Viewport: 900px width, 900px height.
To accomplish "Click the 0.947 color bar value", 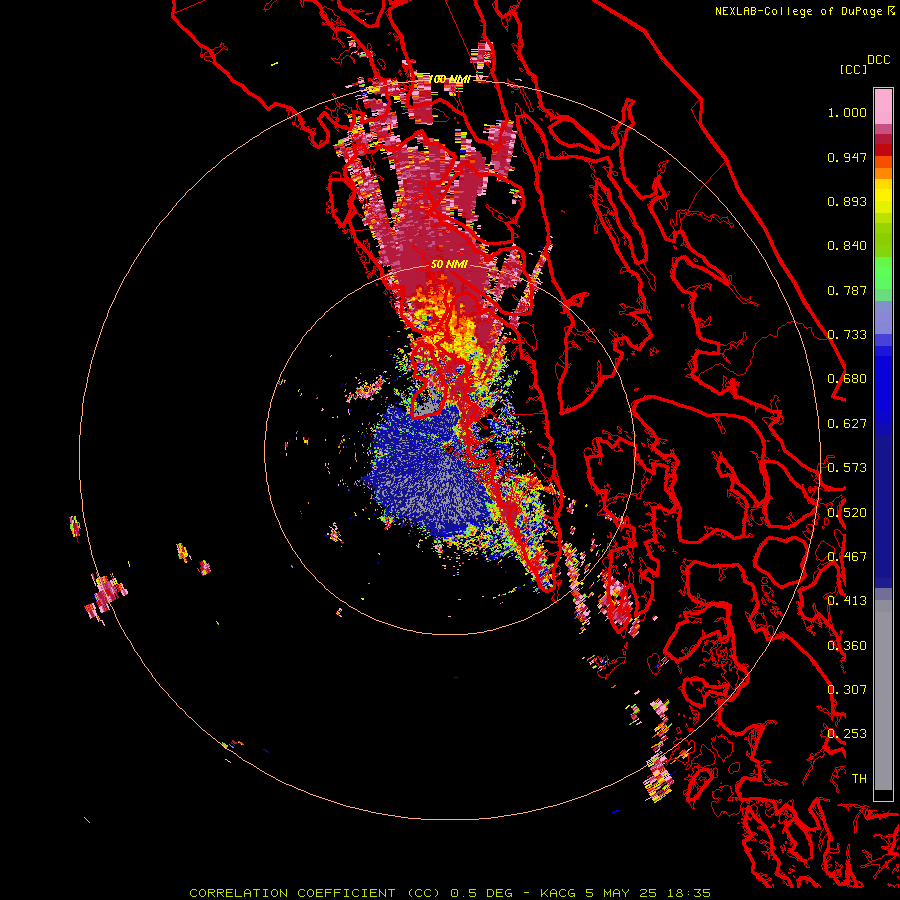I will pos(847,157).
